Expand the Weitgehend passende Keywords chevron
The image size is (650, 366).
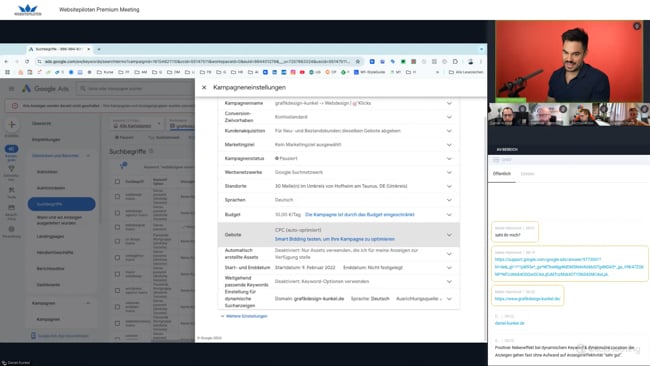(x=449, y=282)
